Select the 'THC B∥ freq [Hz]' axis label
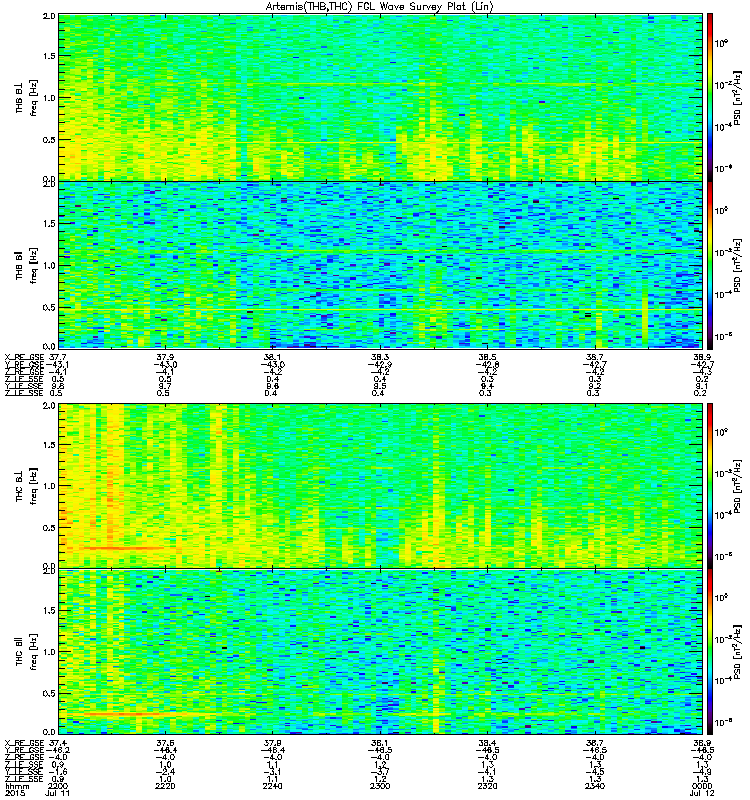Image resolution: width=750 pixels, height=800 pixels. [26, 652]
